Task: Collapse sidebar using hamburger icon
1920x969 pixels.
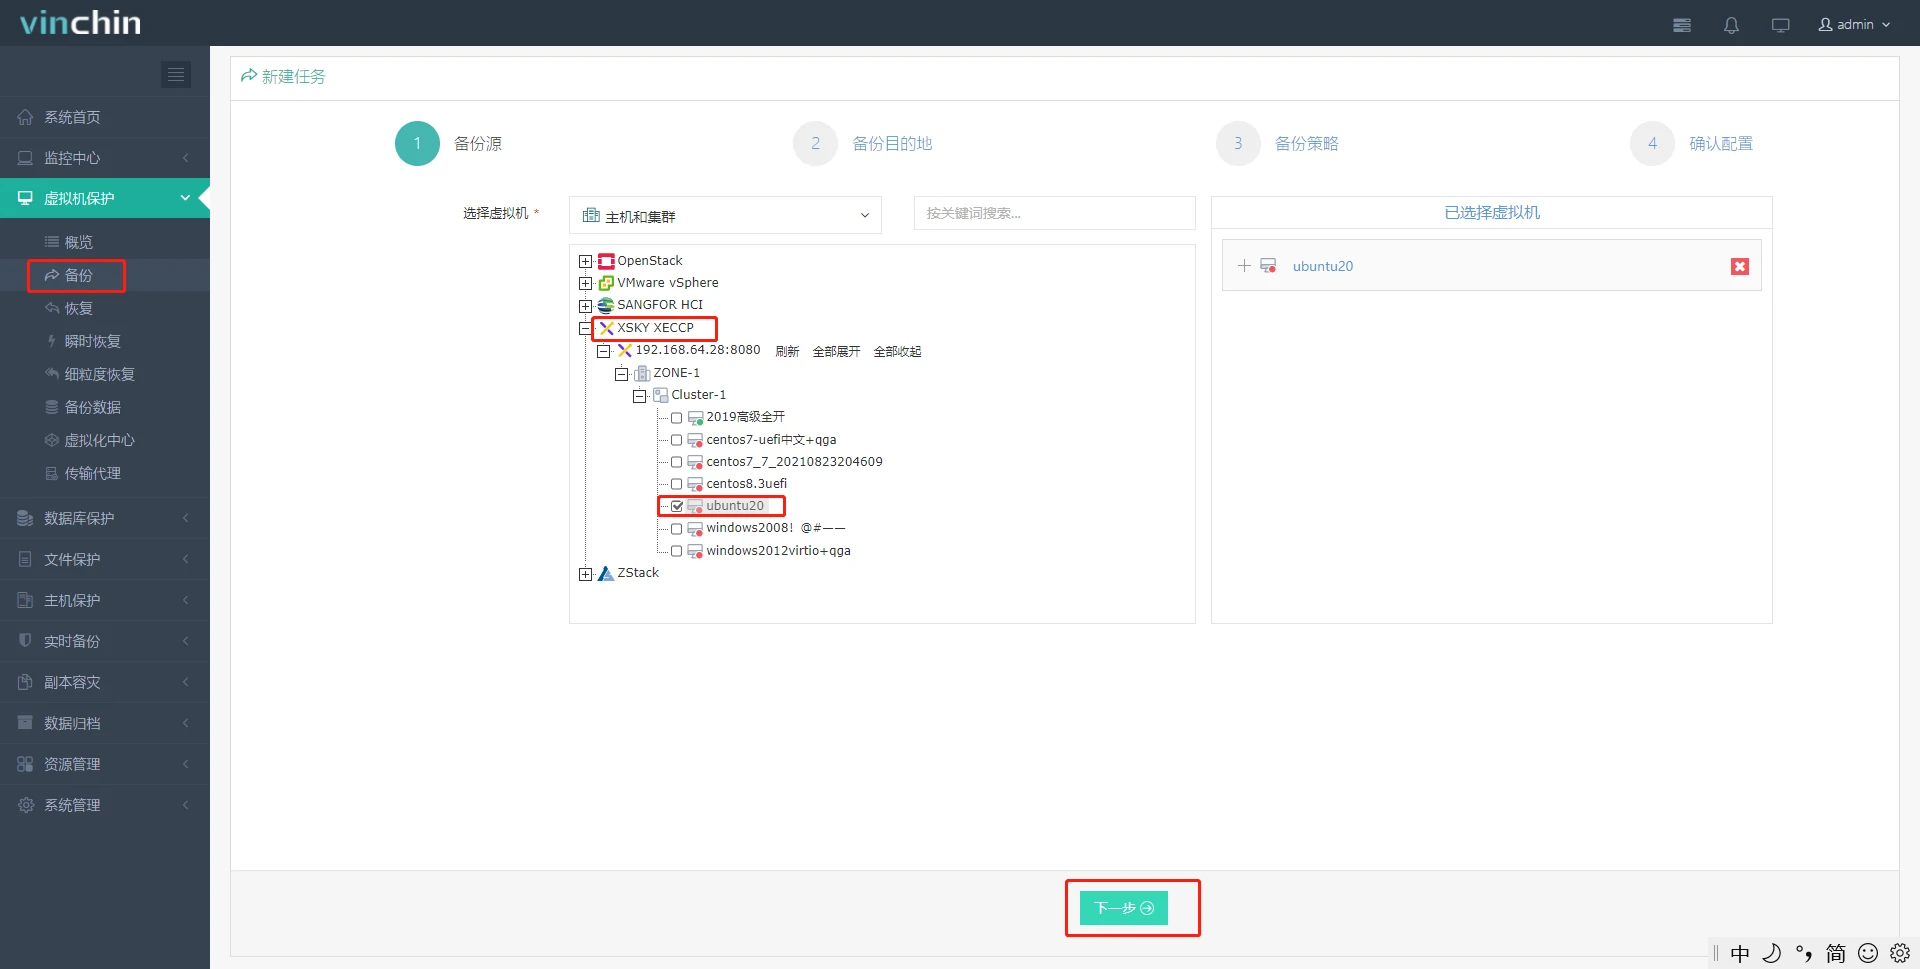Action: point(176,75)
